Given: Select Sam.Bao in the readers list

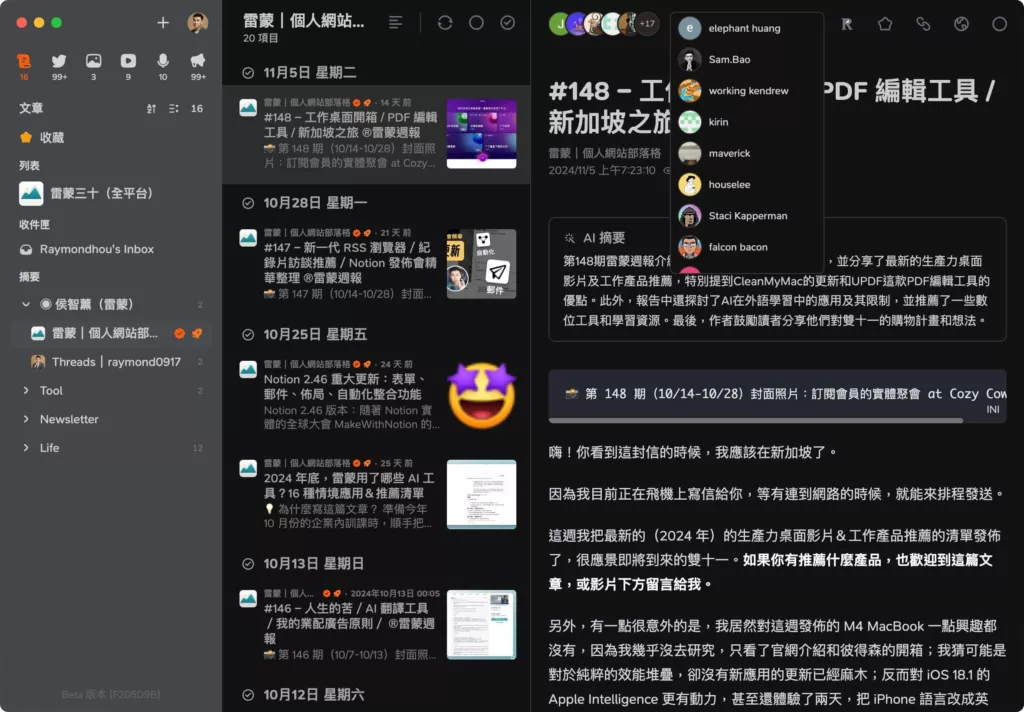Looking at the screenshot, I should tap(746, 59).
